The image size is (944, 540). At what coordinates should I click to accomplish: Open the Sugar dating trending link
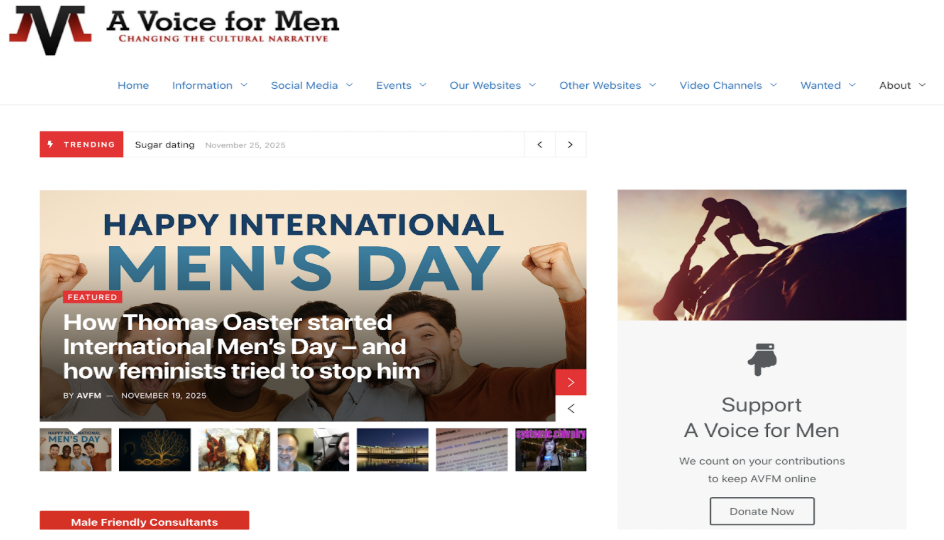[165, 145]
